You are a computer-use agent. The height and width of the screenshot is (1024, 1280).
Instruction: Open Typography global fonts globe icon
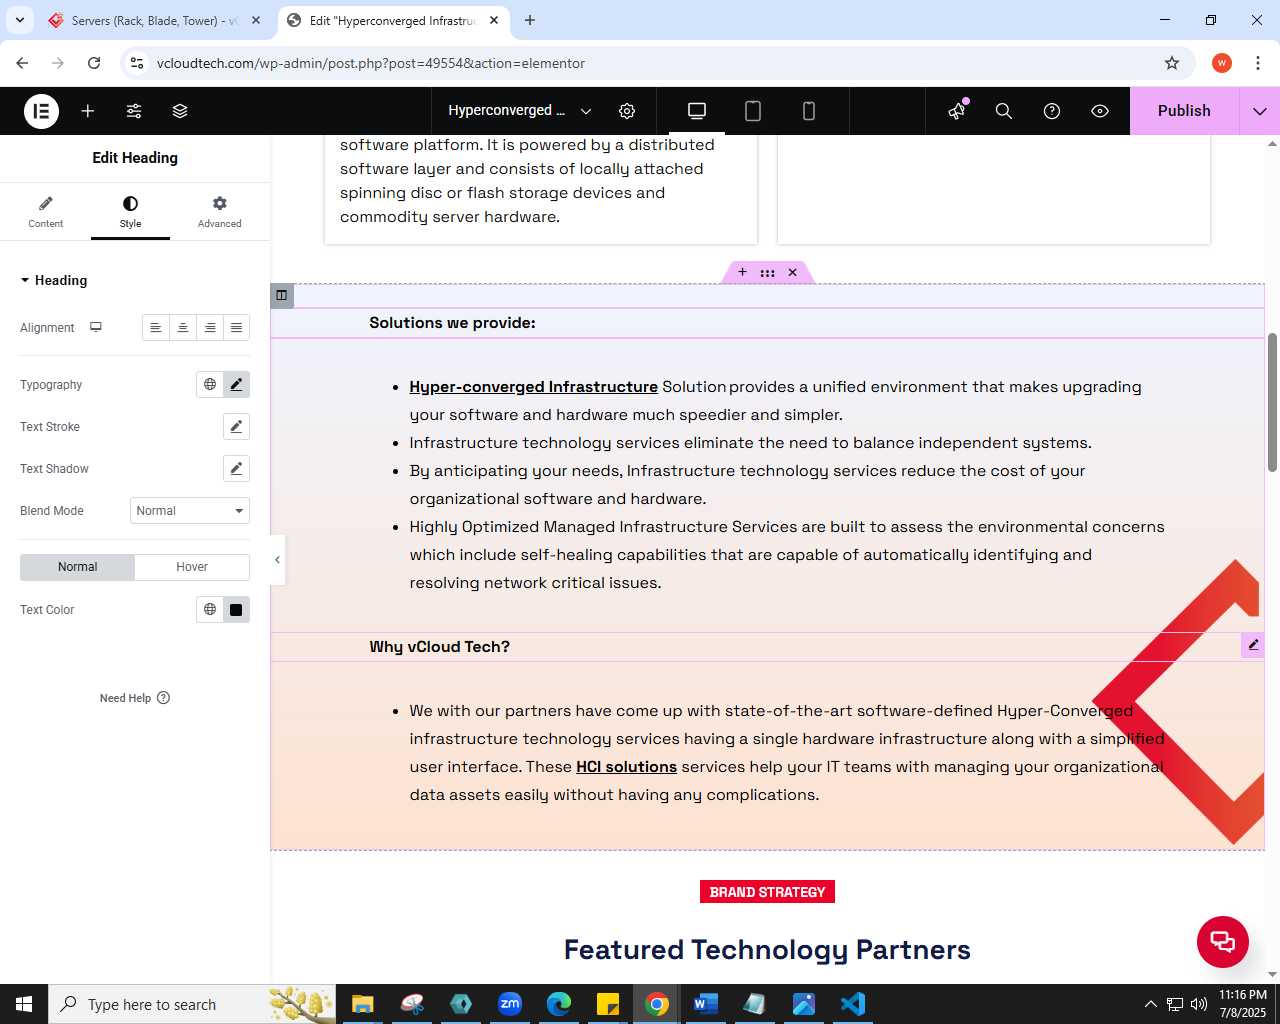[x=210, y=384]
